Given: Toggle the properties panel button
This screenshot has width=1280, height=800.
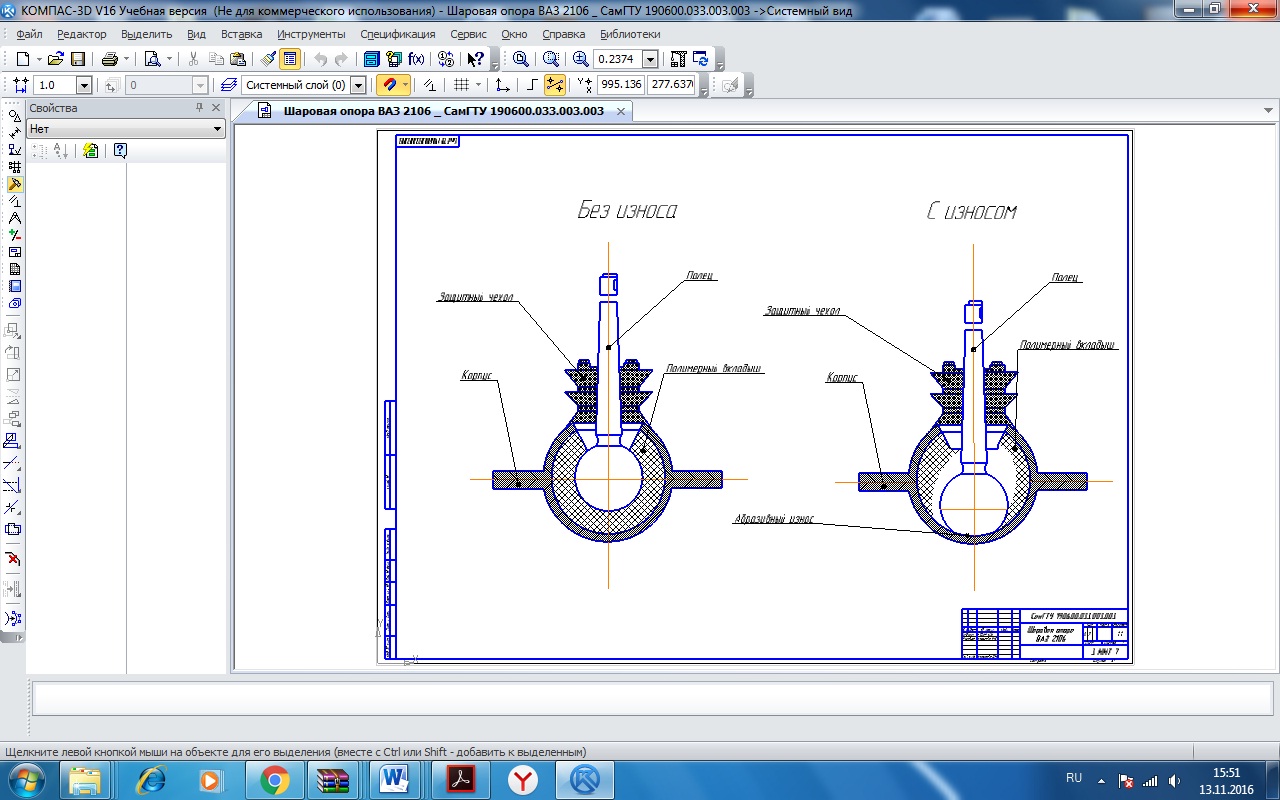Looking at the screenshot, I should coord(290,59).
